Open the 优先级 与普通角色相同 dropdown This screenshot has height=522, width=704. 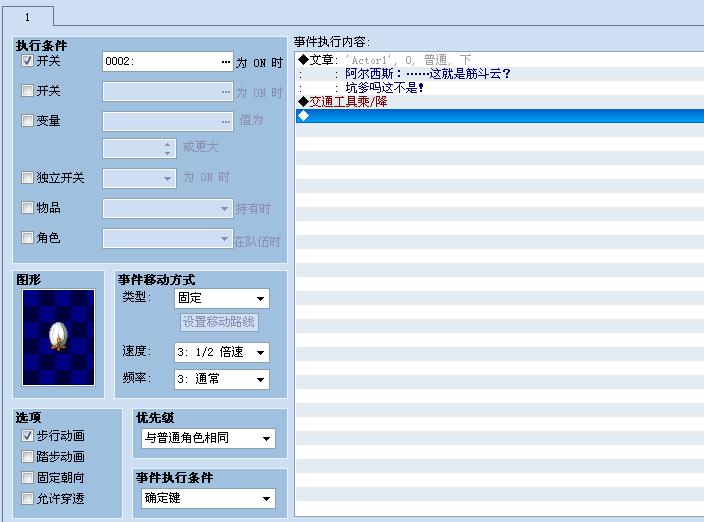pyautogui.click(x=208, y=438)
